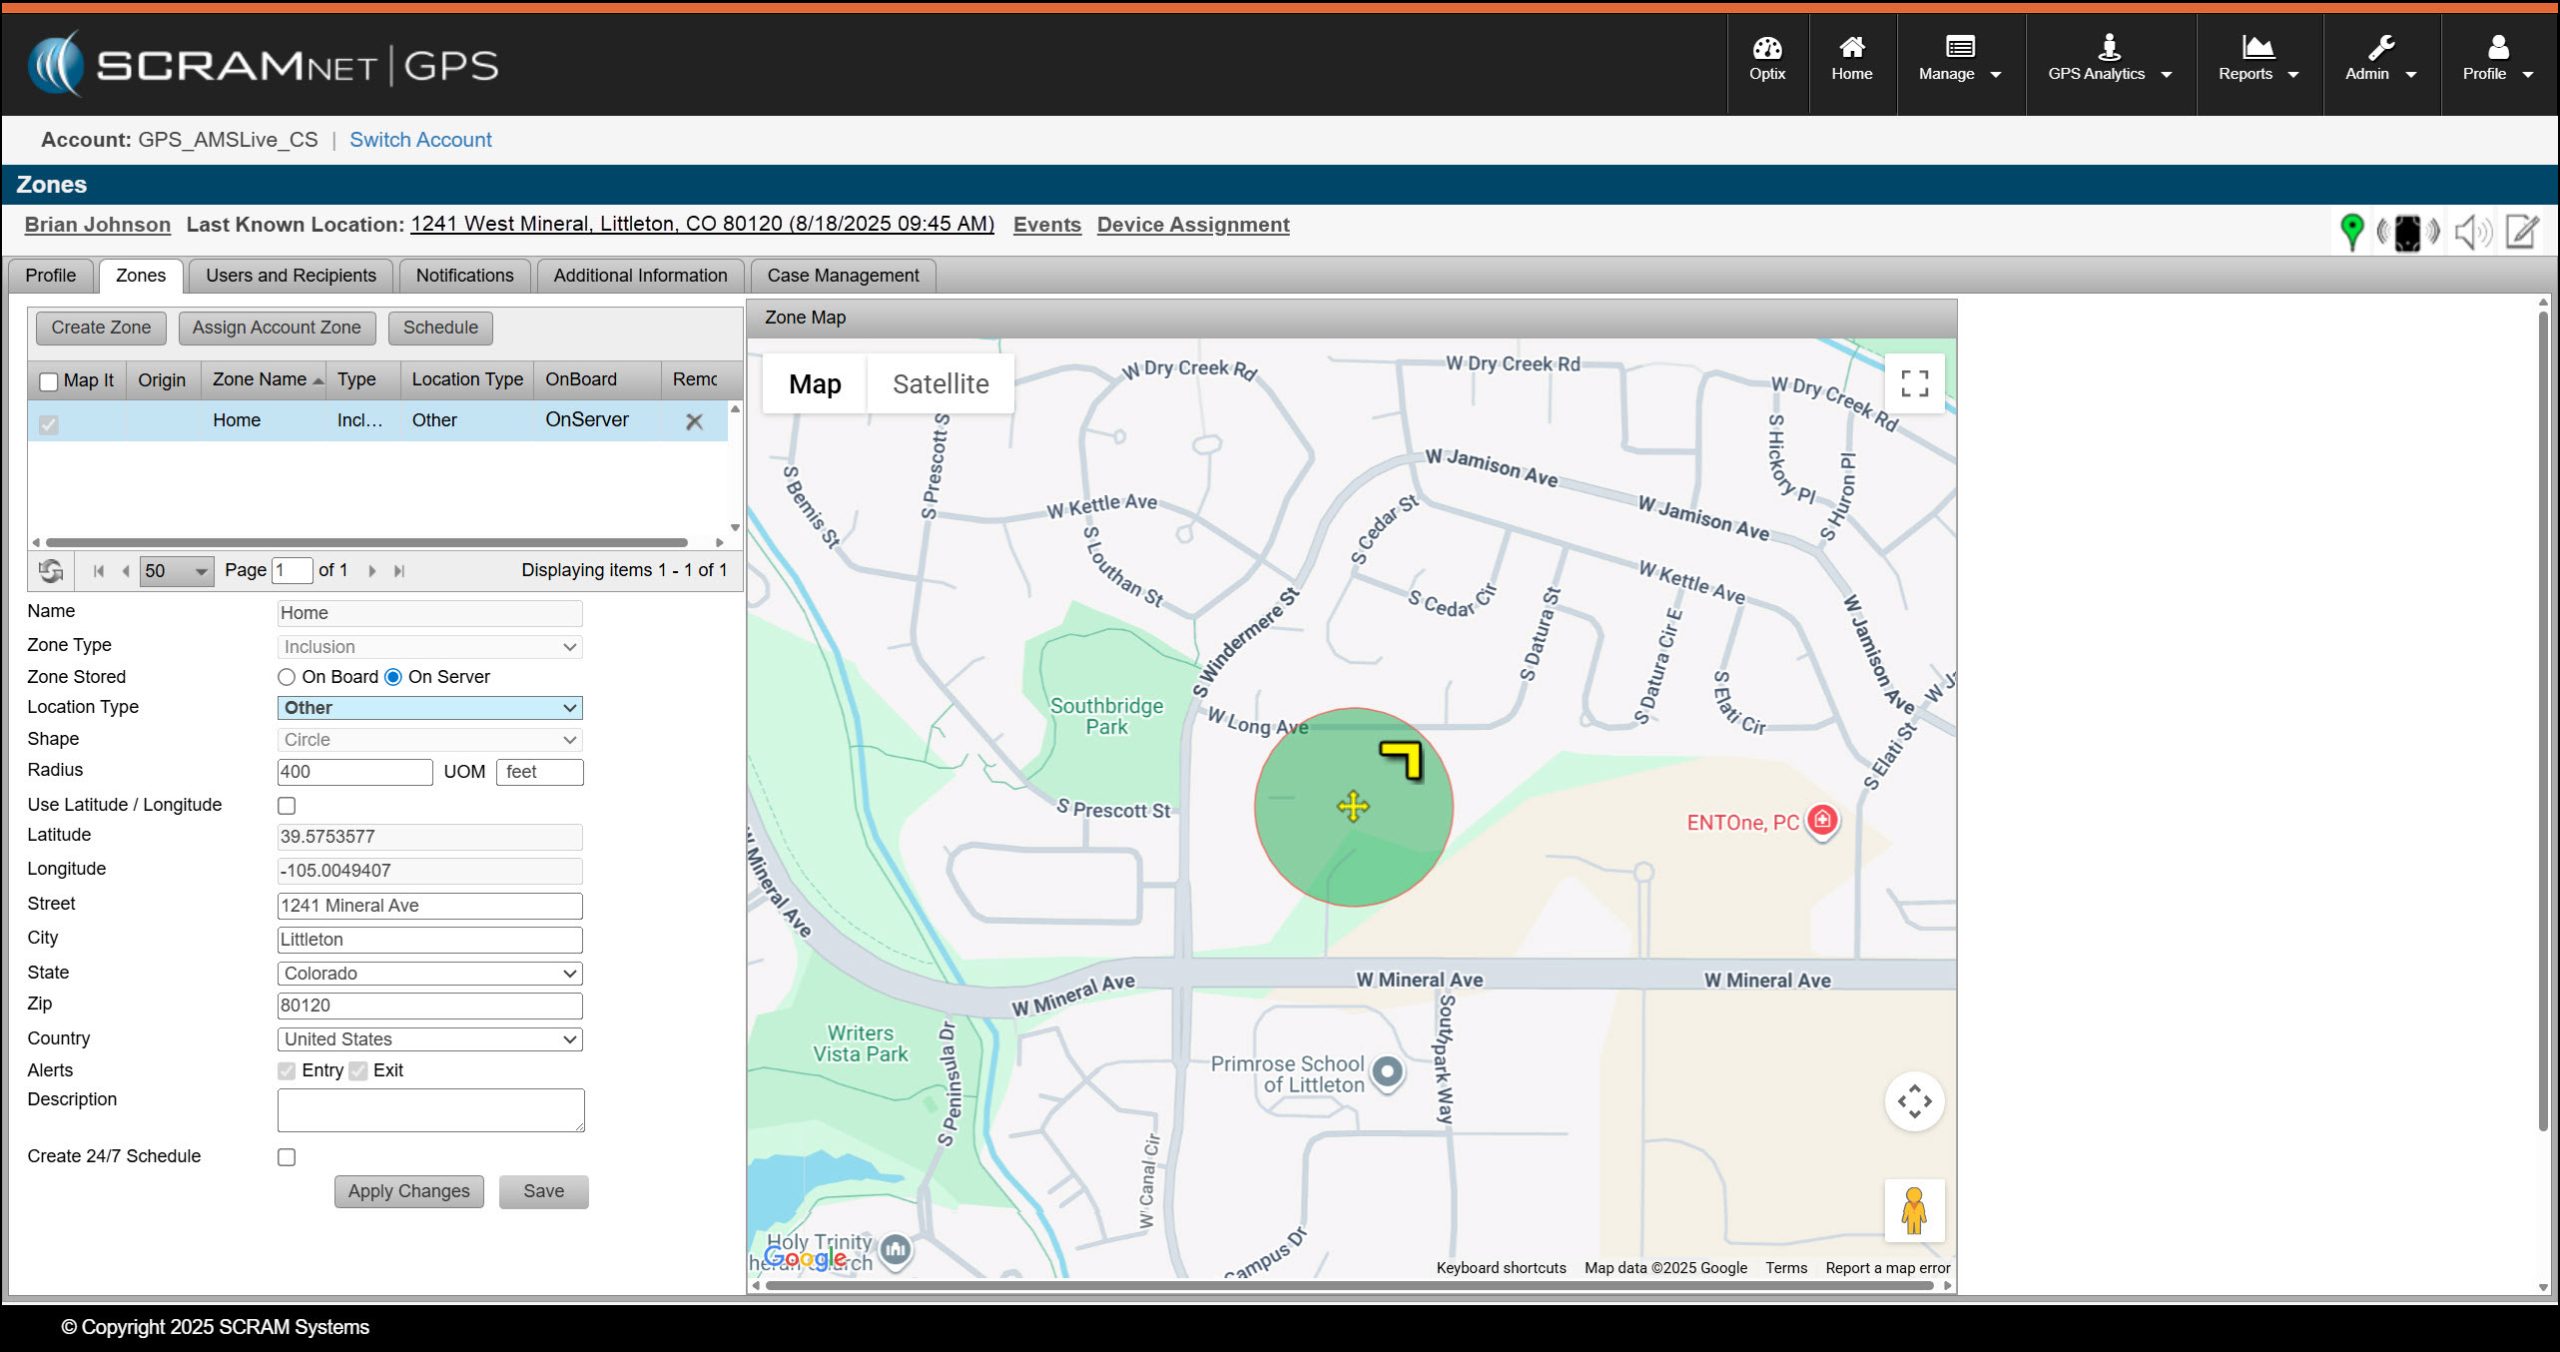Click the green GPS location pin icon
This screenshot has height=1352, width=2560.
(2352, 231)
